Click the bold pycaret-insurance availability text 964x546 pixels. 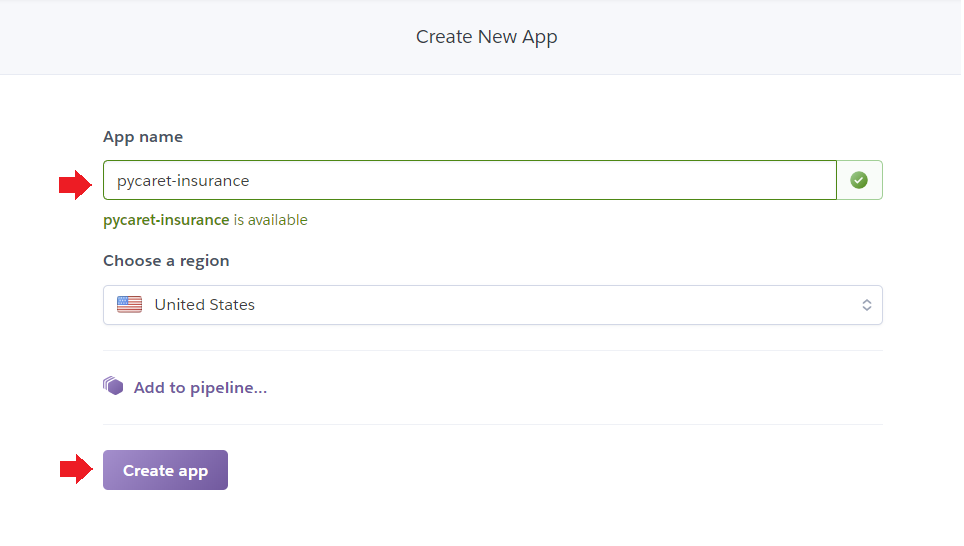click(x=166, y=220)
